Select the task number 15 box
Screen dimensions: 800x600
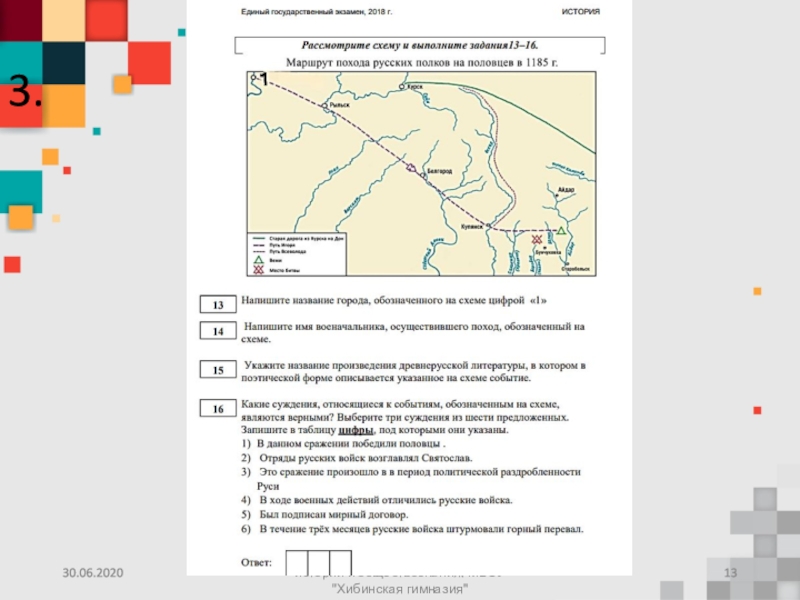(x=216, y=370)
